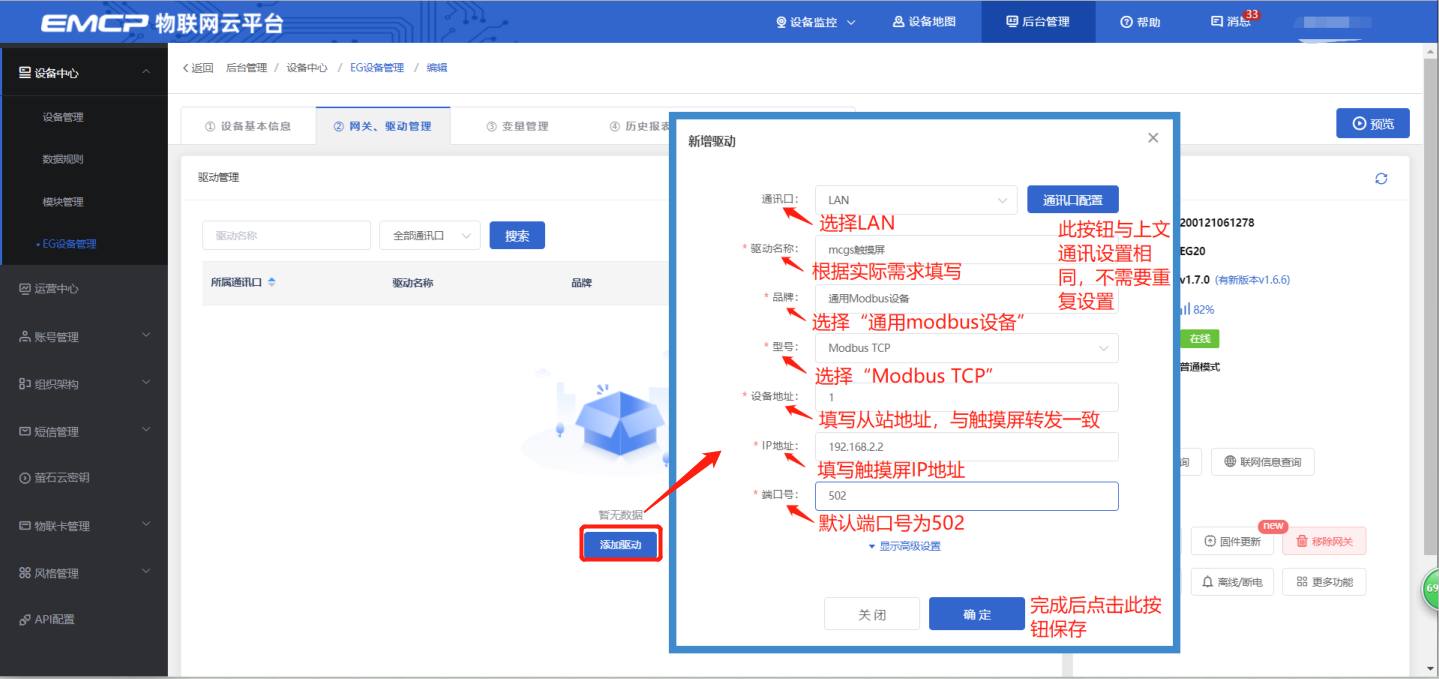Sort by 所属通讯口 column sort icon
The width and height of the screenshot is (1439, 679).
(x=272, y=282)
